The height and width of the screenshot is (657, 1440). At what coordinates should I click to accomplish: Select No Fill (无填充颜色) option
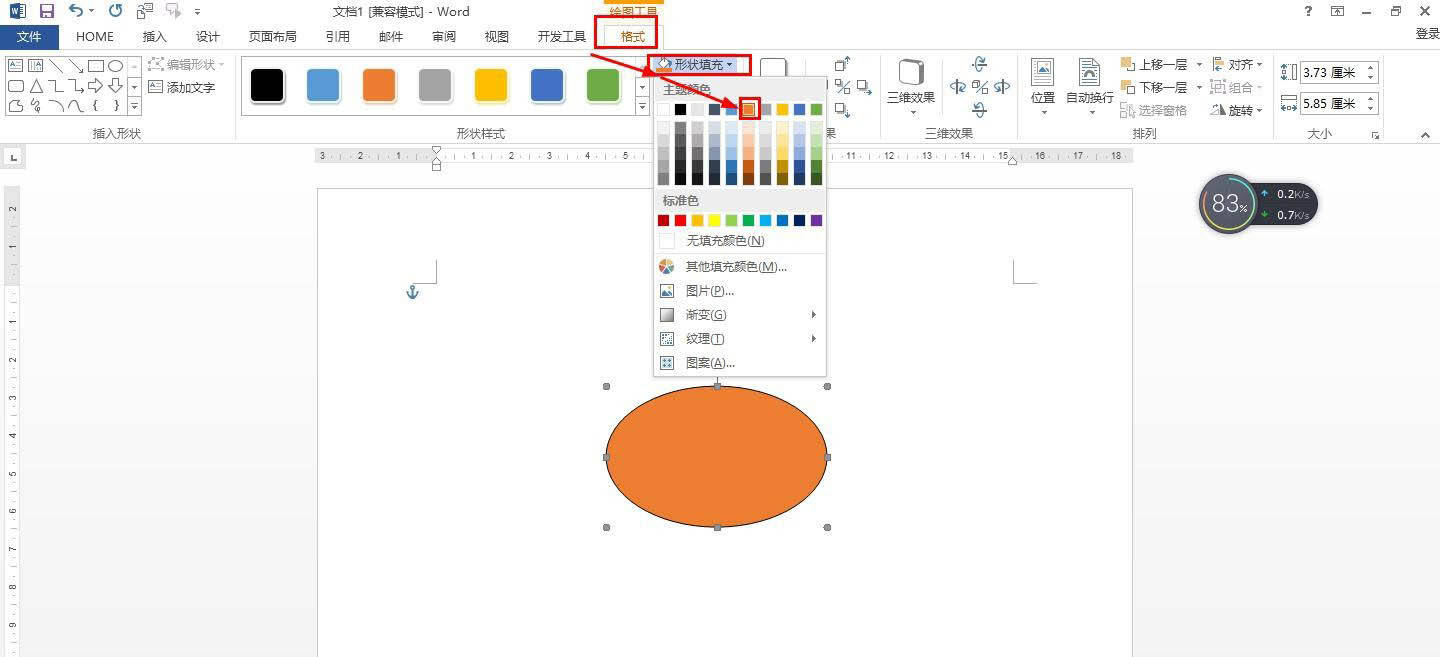point(740,241)
